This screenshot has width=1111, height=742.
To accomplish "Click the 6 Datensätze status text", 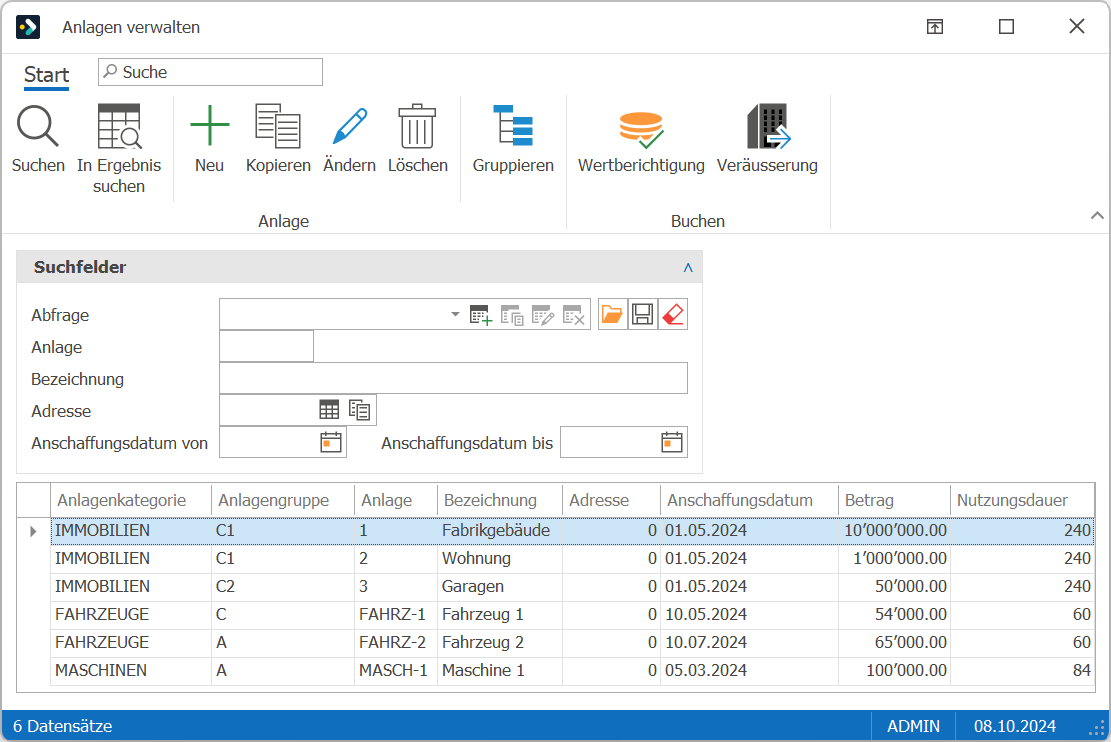I will tap(62, 726).
